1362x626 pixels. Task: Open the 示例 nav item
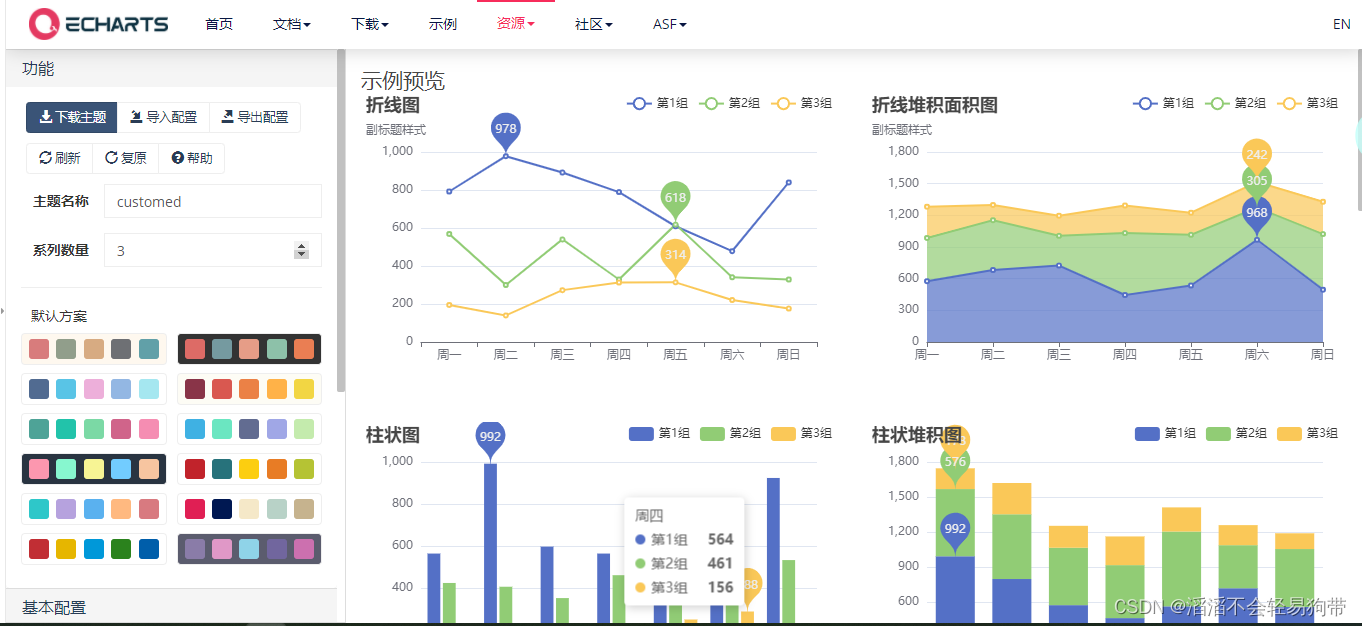(443, 24)
